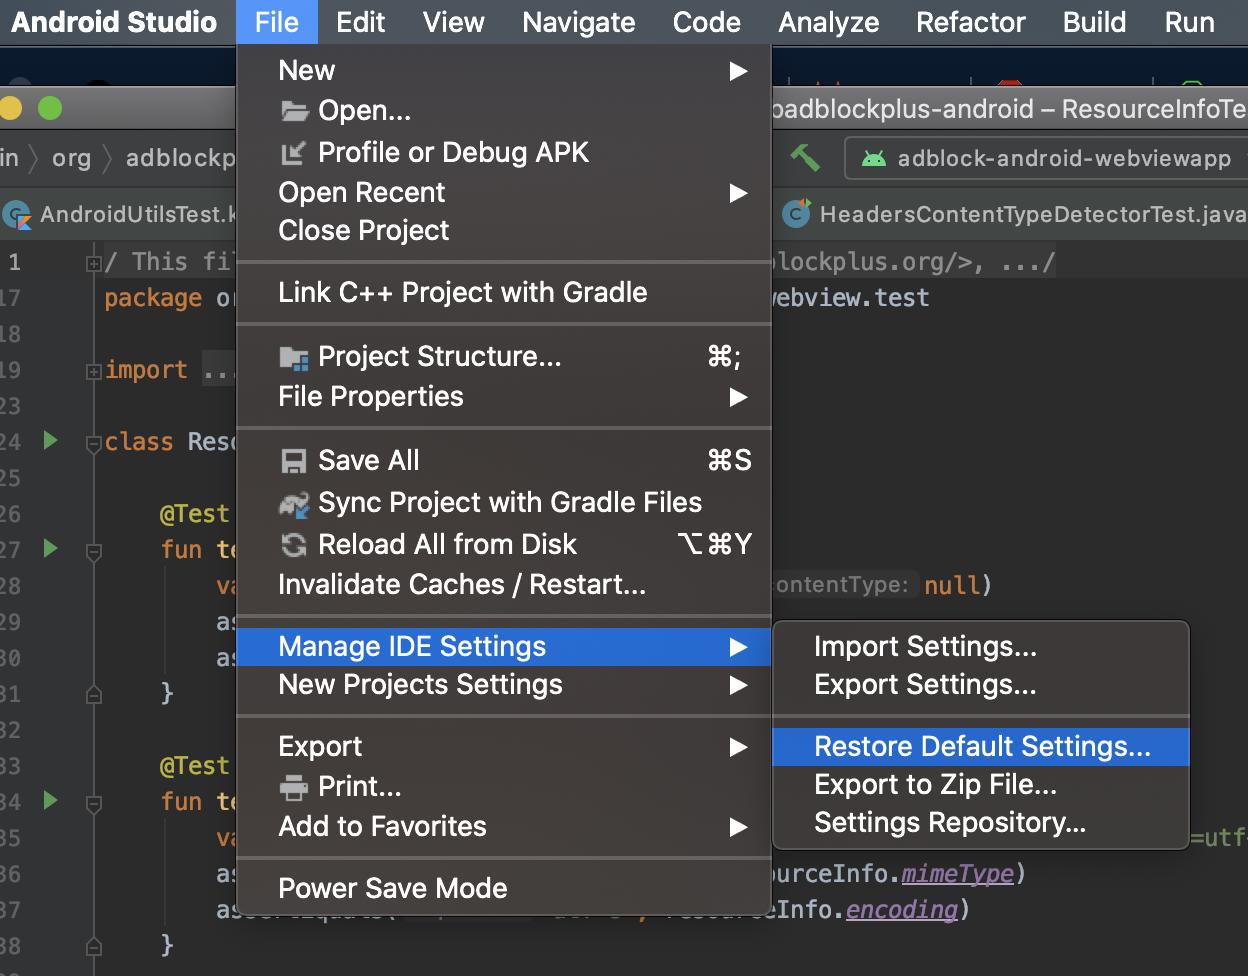Choose Import Settings from submenu

[925, 647]
